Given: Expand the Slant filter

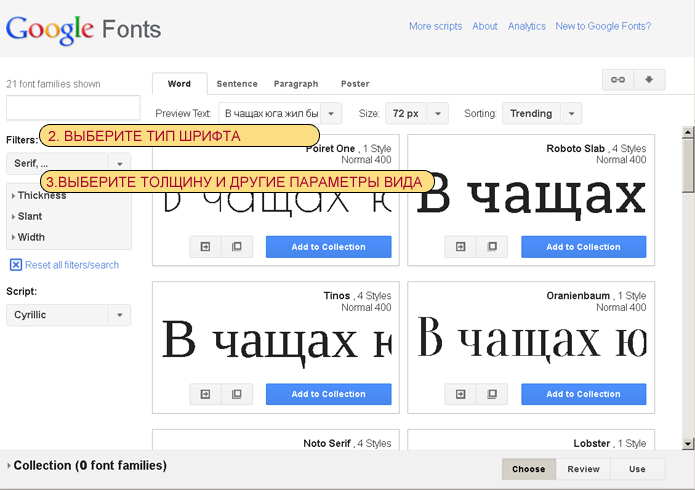Looking at the screenshot, I should [x=27, y=216].
